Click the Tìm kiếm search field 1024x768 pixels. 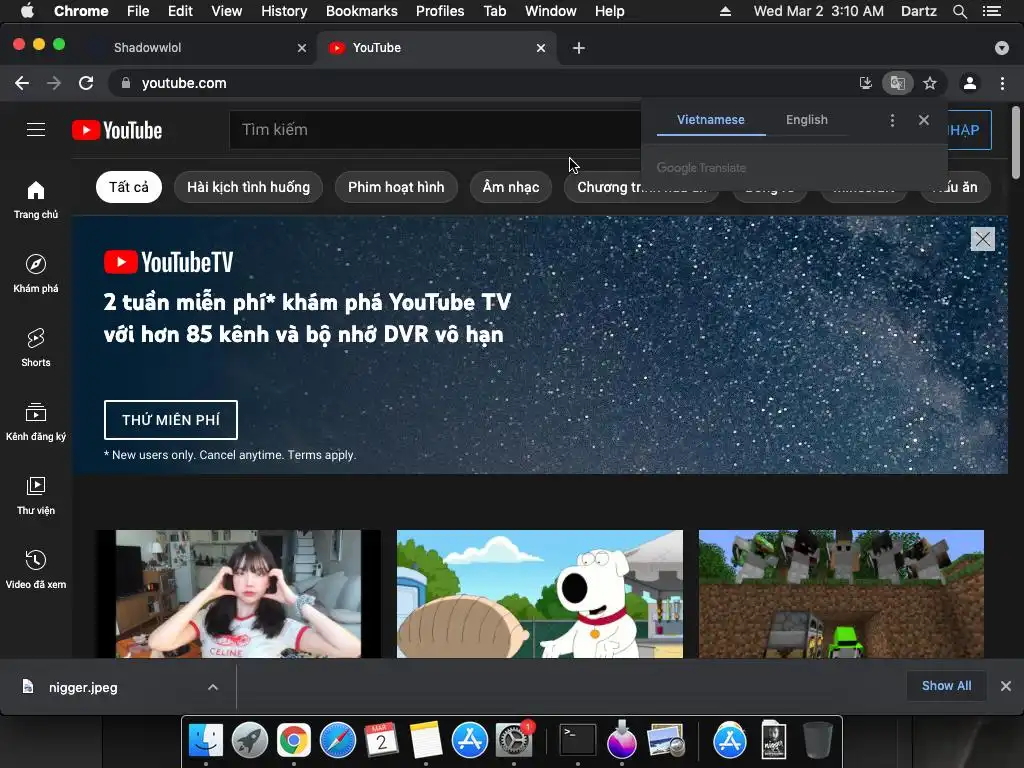click(434, 130)
